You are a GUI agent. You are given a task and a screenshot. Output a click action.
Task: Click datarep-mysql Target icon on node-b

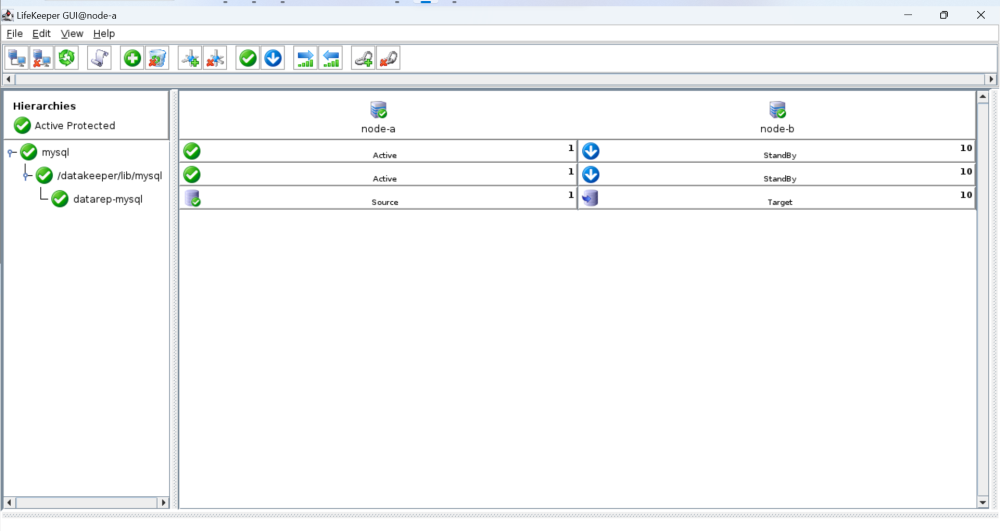tap(590, 198)
